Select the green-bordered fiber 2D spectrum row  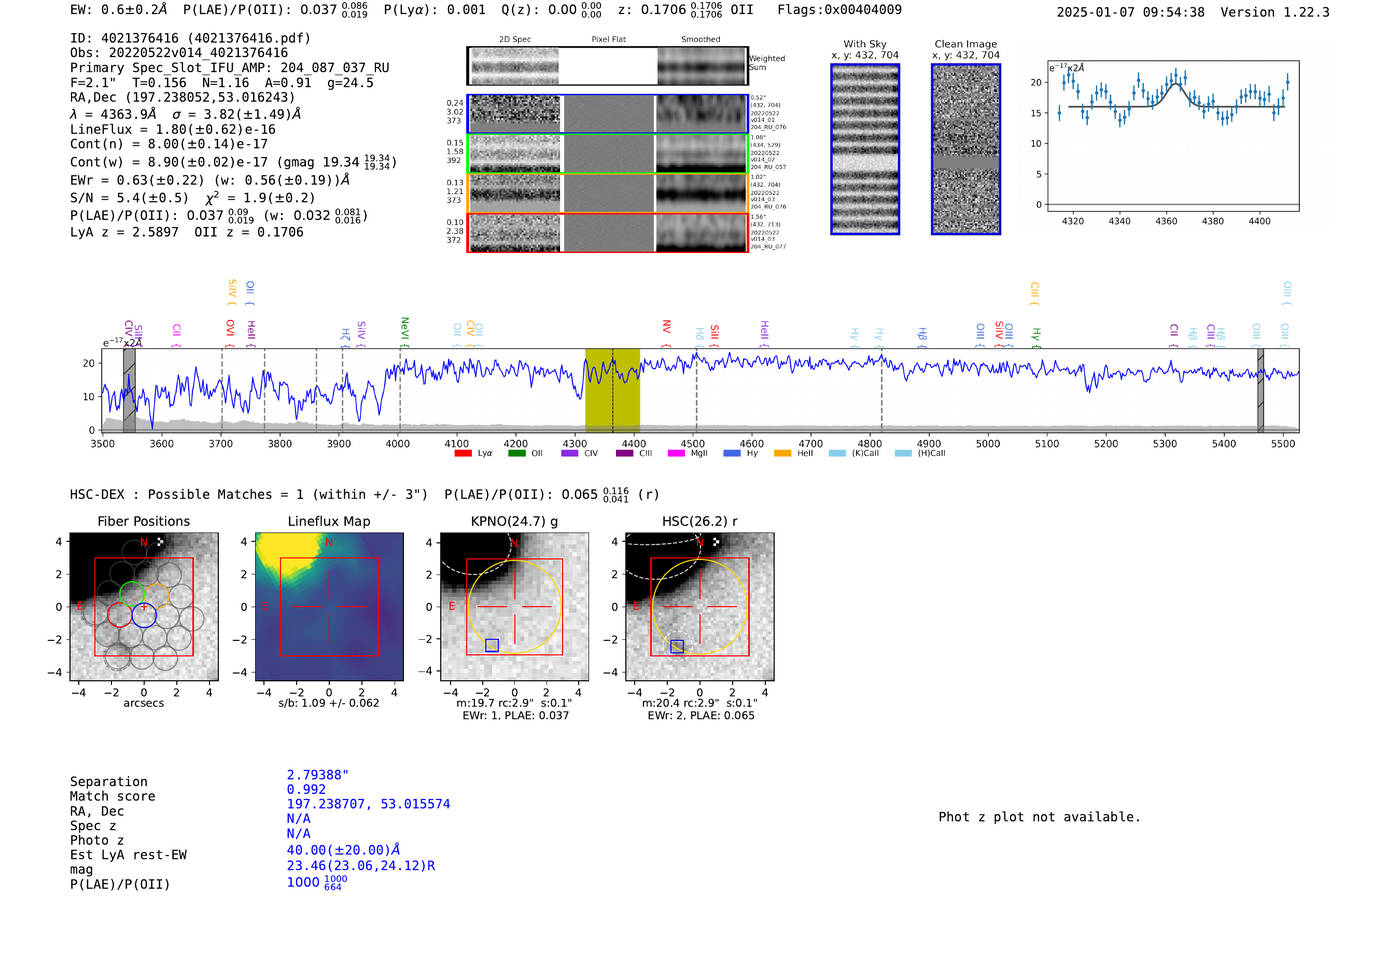[x=608, y=154]
